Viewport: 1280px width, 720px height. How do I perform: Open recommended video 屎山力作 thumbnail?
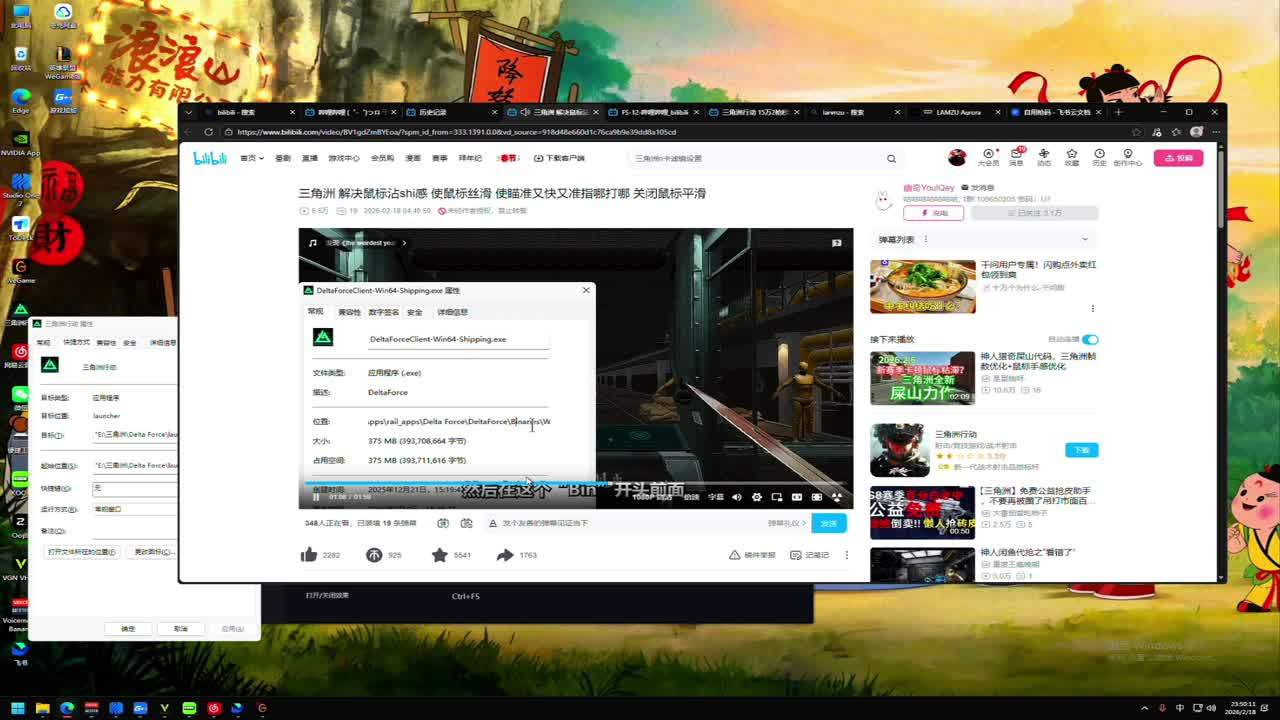tap(922, 378)
